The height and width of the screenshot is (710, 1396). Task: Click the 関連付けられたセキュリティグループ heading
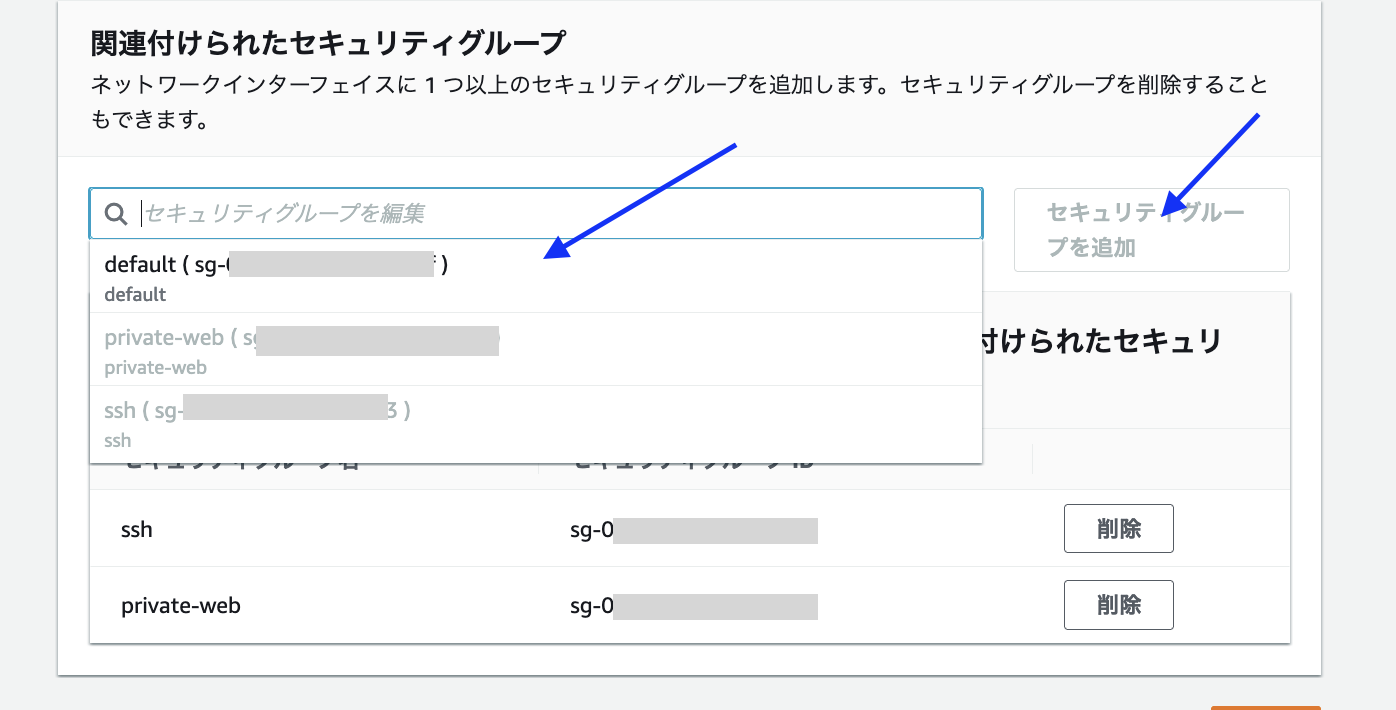[x=327, y=44]
